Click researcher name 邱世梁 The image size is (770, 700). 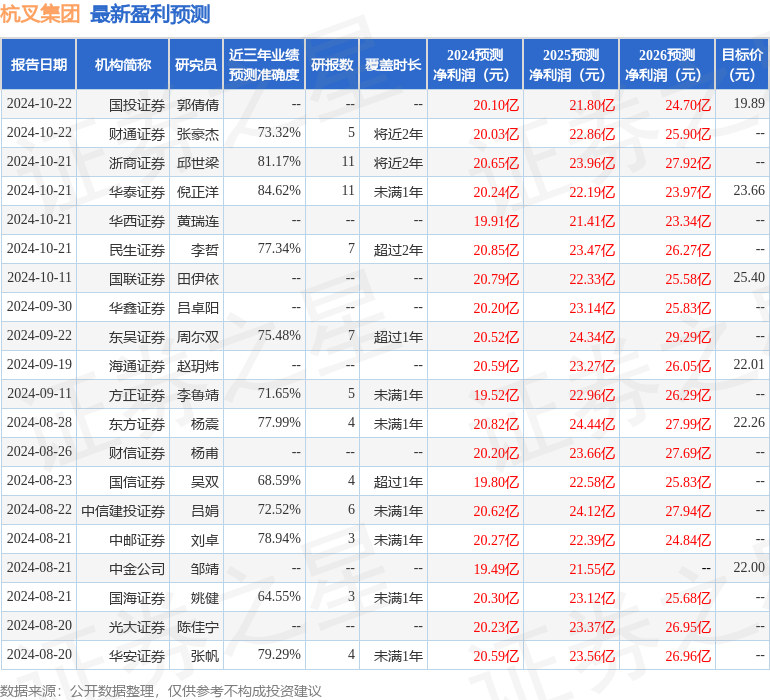197,163
